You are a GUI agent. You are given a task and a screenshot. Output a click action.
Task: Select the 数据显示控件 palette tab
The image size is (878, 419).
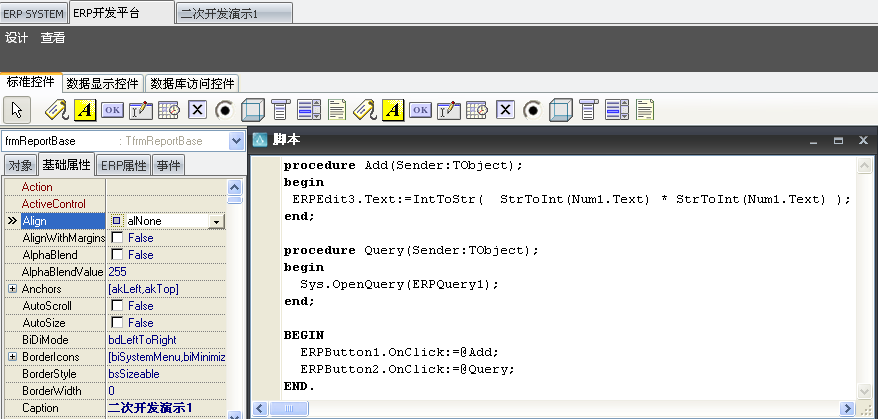click(102, 84)
